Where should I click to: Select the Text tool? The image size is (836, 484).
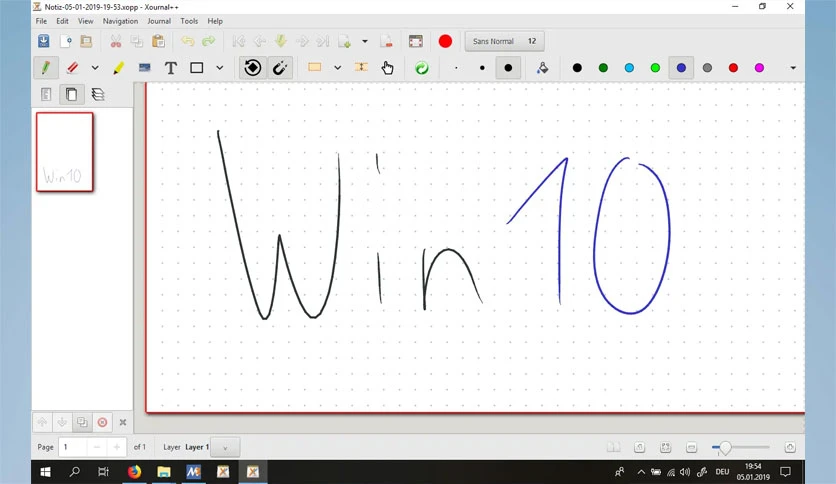coord(171,68)
